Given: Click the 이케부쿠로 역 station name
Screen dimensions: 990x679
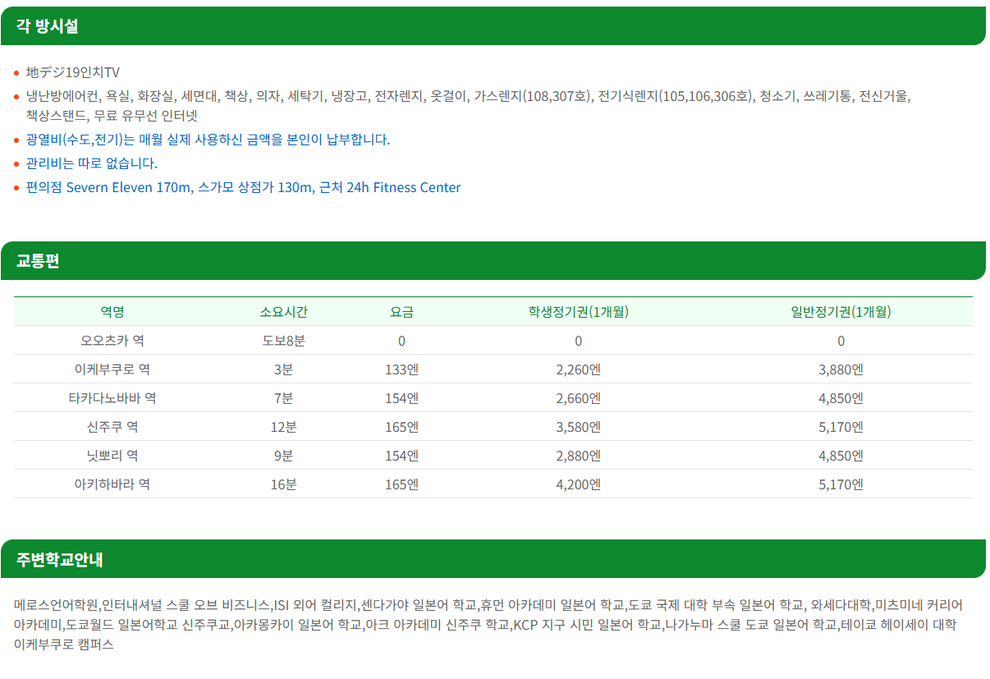Looking at the screenshot, I should (112, 370).
